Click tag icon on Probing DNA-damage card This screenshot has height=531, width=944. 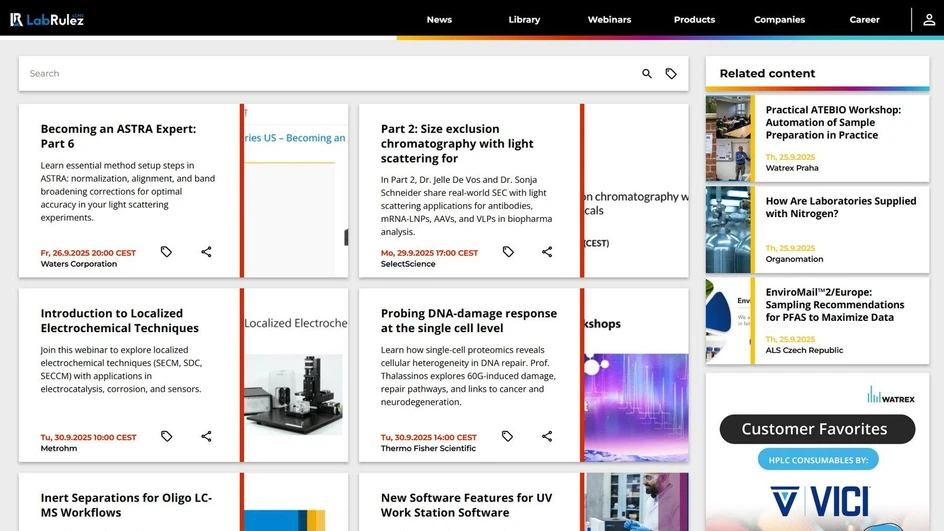(x=508, y=436)
